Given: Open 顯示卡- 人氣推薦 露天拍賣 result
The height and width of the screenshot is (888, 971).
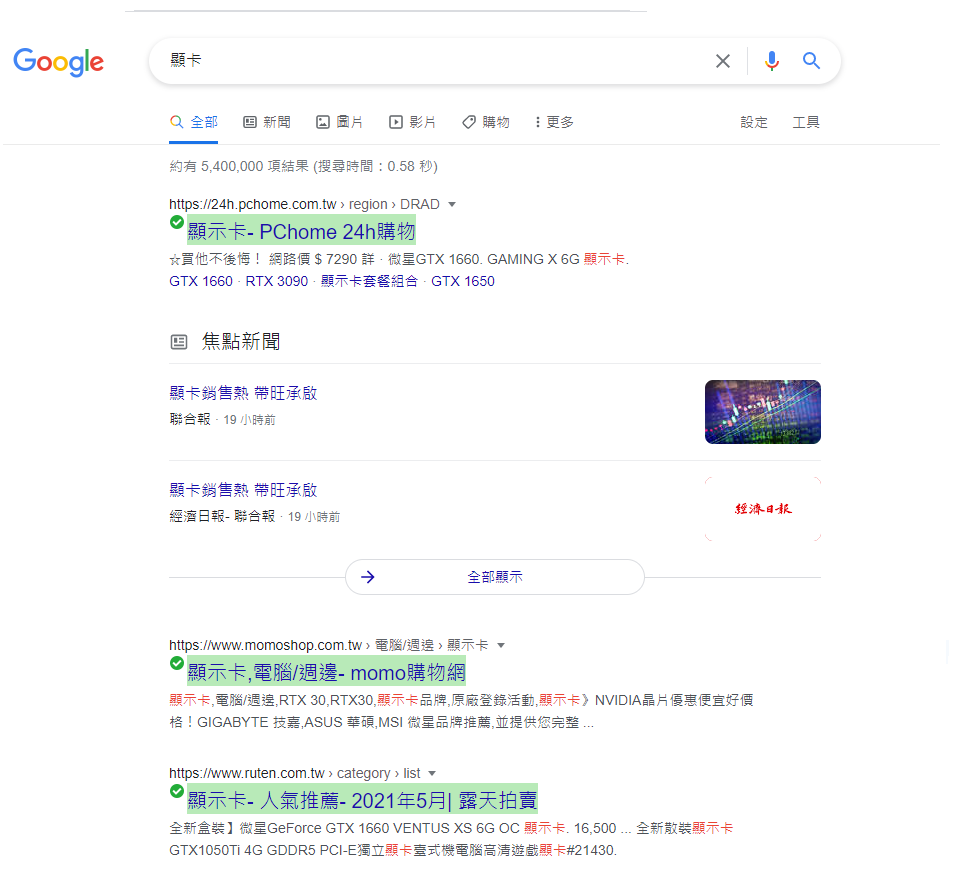Looking at the screenshot, I should [362, 800].
